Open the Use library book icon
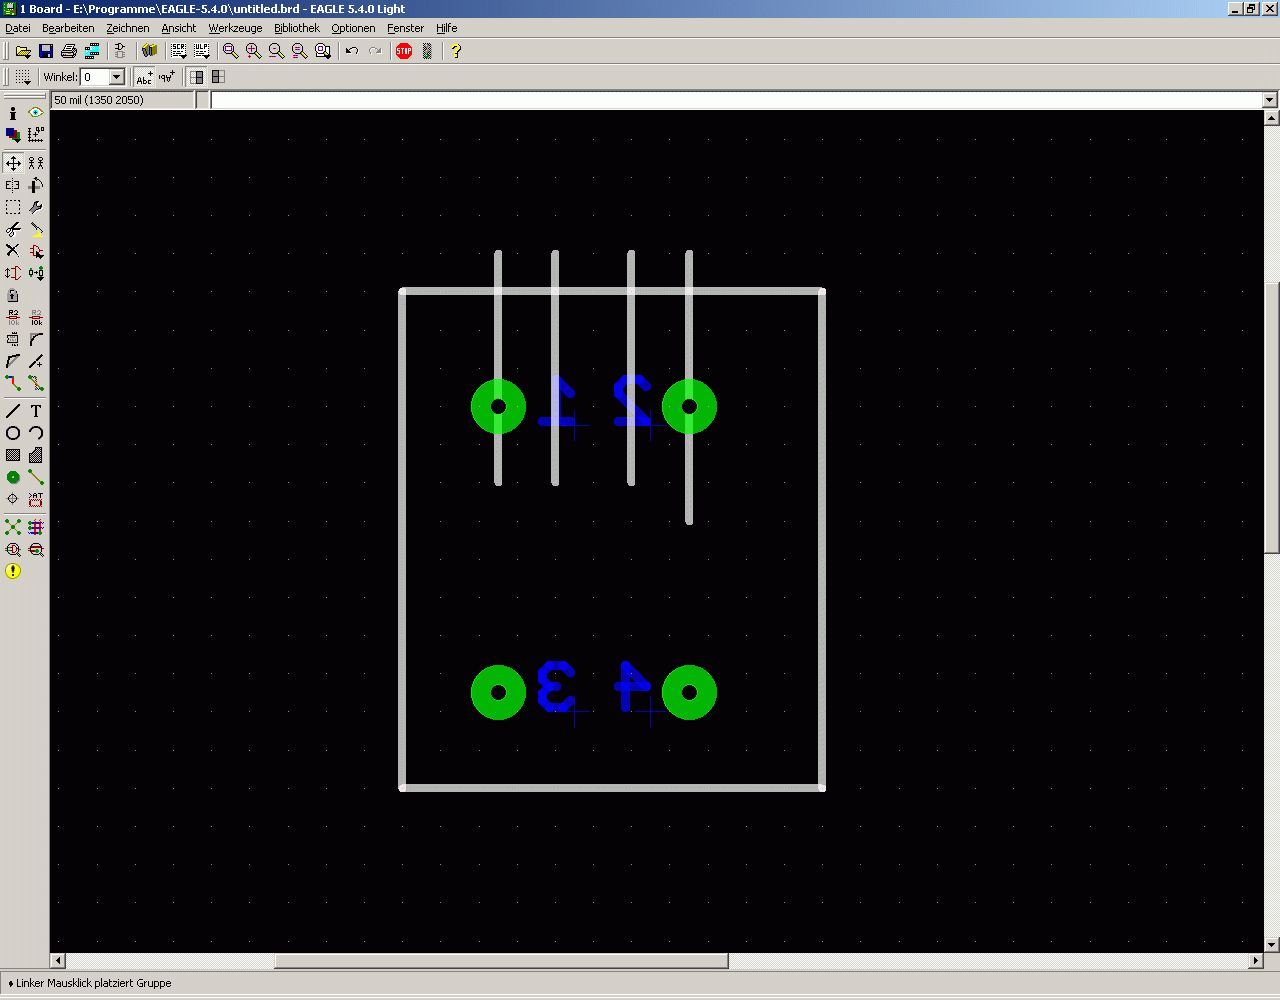The height and width of the screenshot is (1000, 1280). tap(149, 50)
